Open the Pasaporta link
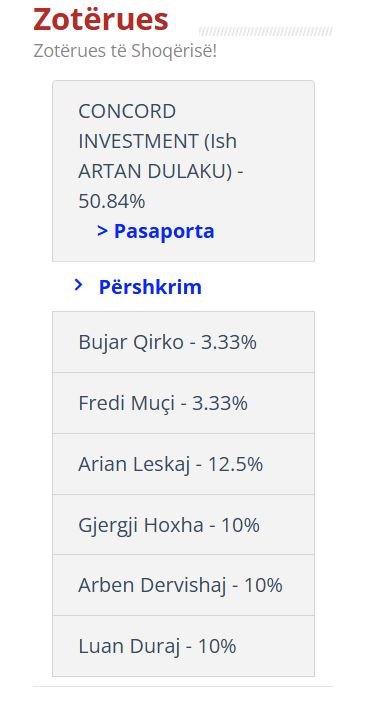Viewport: 370px width, 707px height. point(164,231)
